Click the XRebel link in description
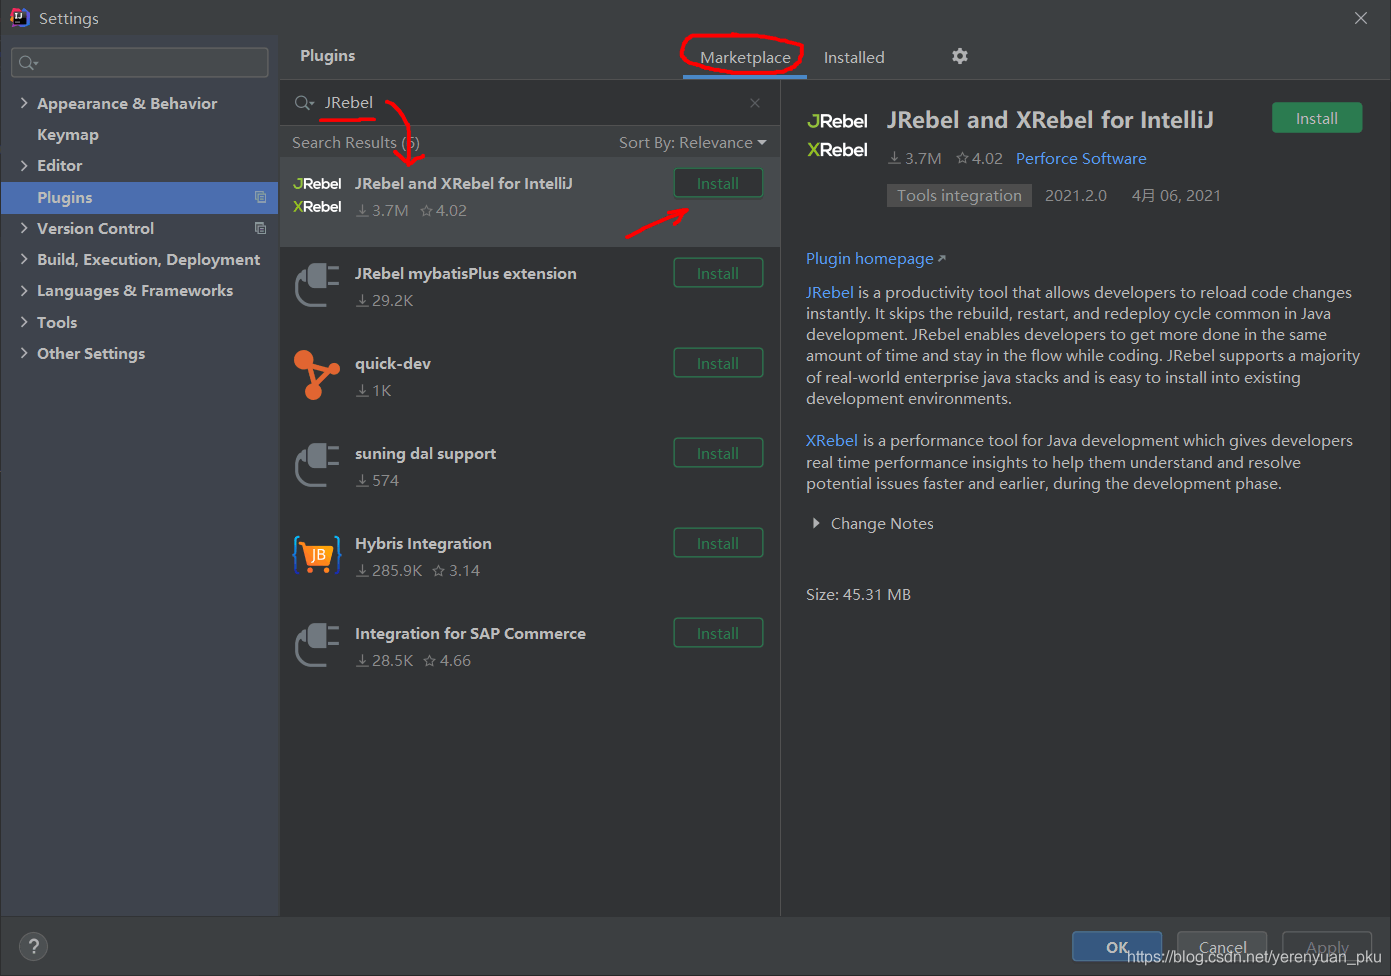1391x976 pixels. (x=832, y=440)
